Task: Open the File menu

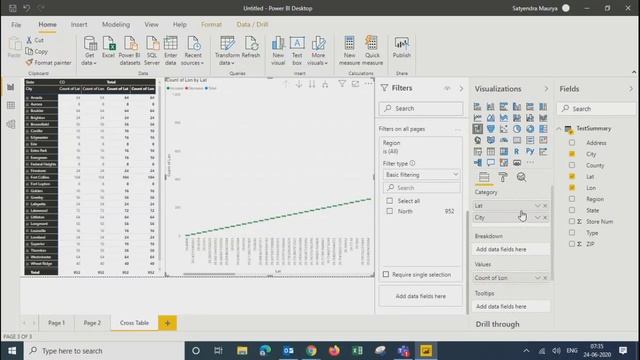Action: (16, 24)
